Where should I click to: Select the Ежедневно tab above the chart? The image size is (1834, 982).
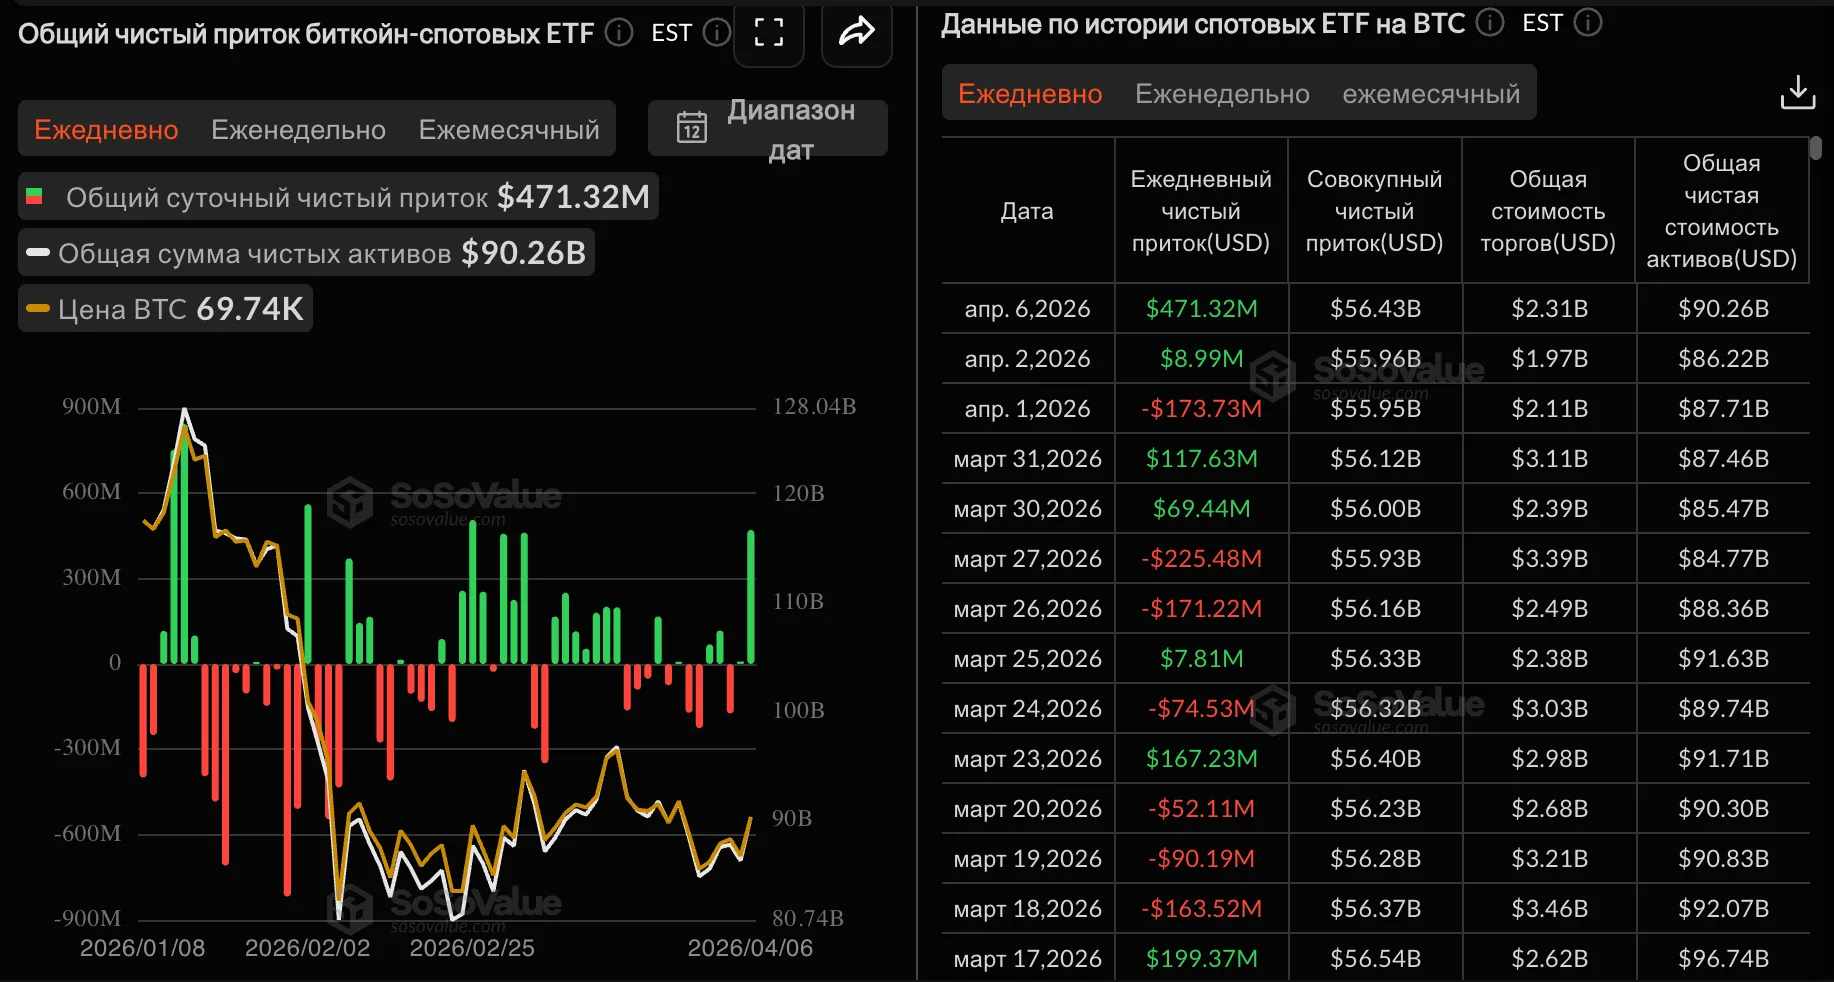(106, 130)
